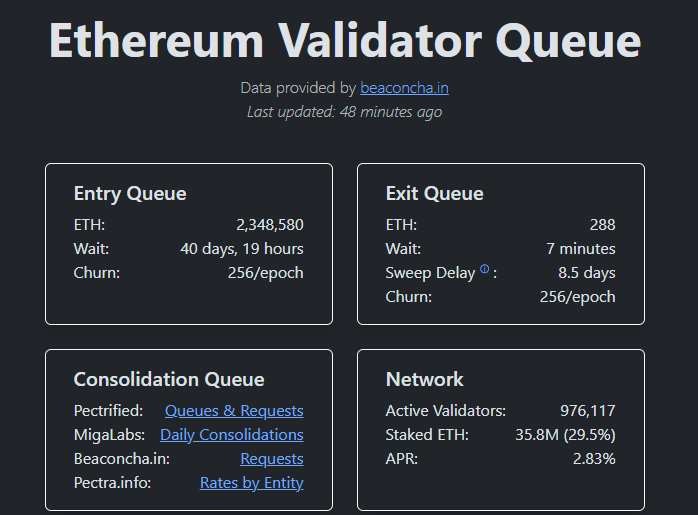Open Pectrified Queues & Requests link
This screenshot has width=698, height=515.
pyautogui.click(x=234, y=411)
